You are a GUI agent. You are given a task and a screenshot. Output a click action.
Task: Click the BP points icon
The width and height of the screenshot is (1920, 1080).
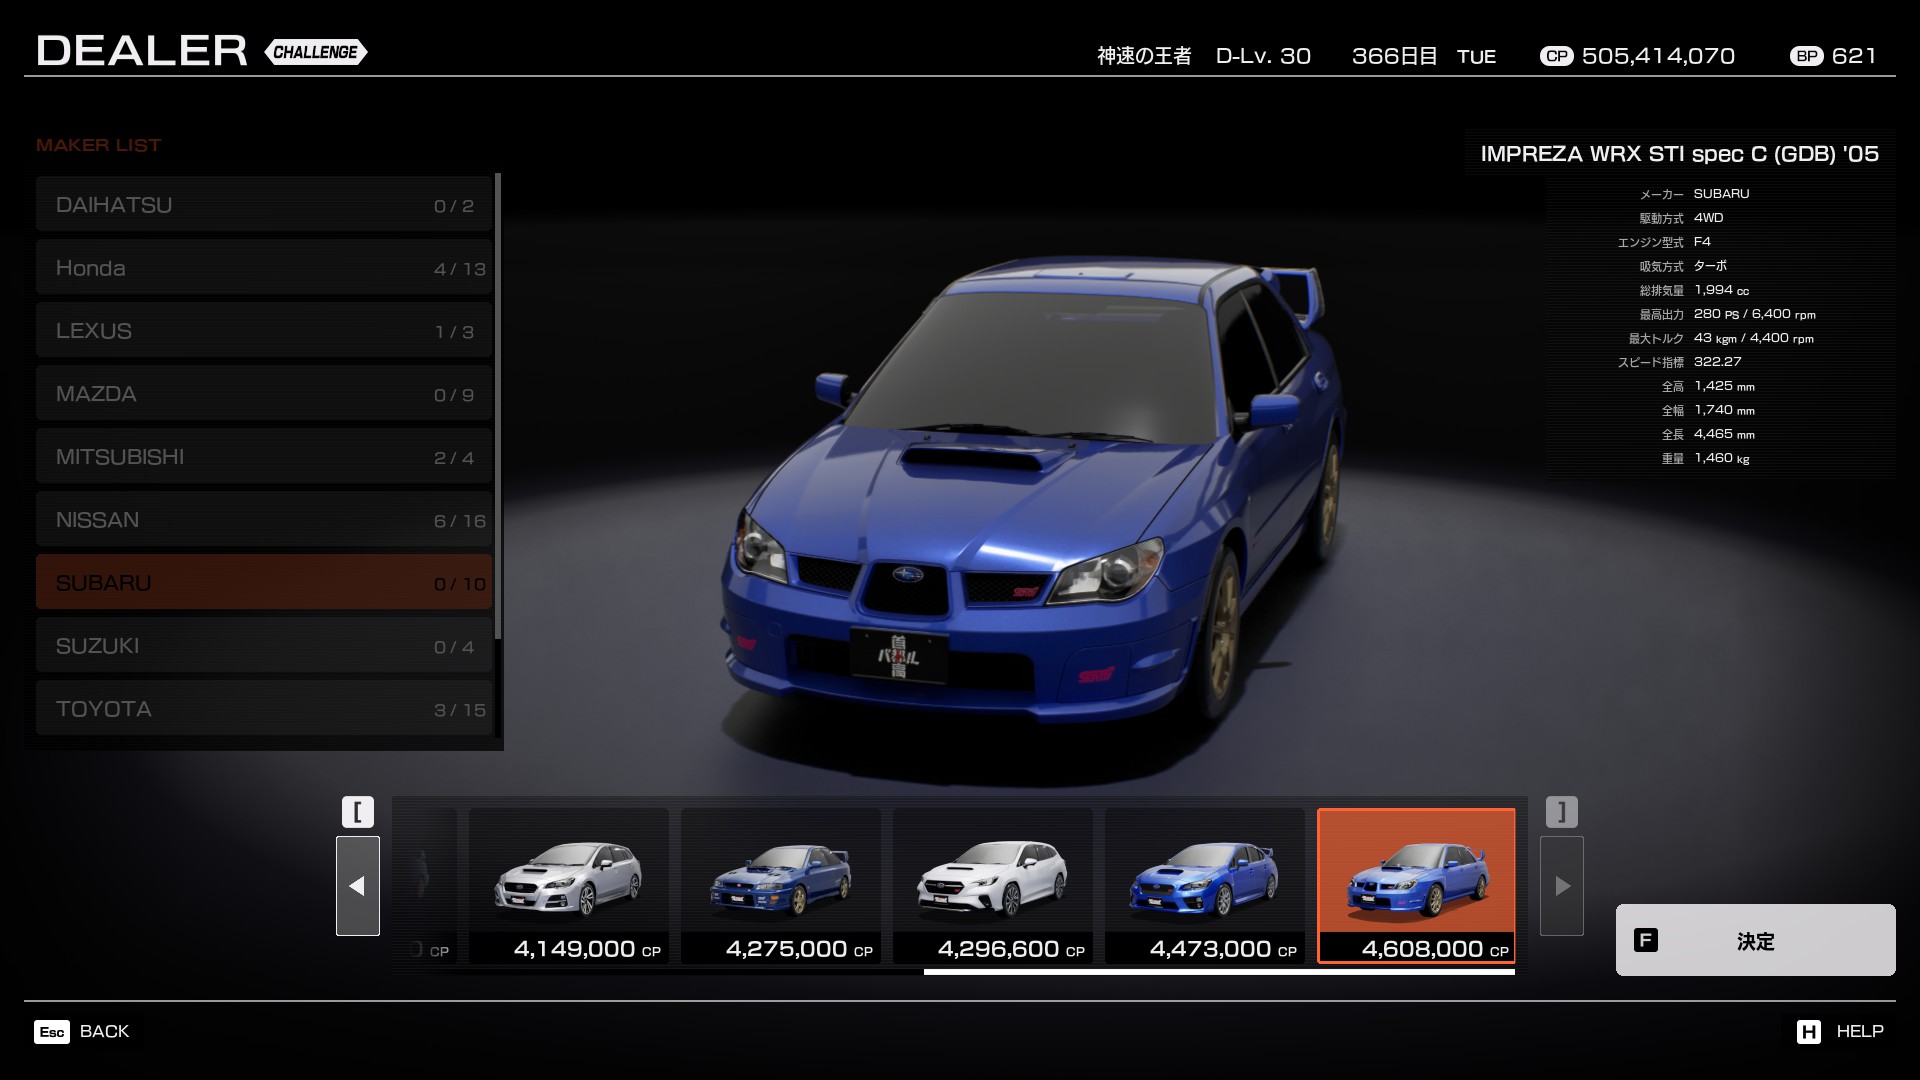1807,56
